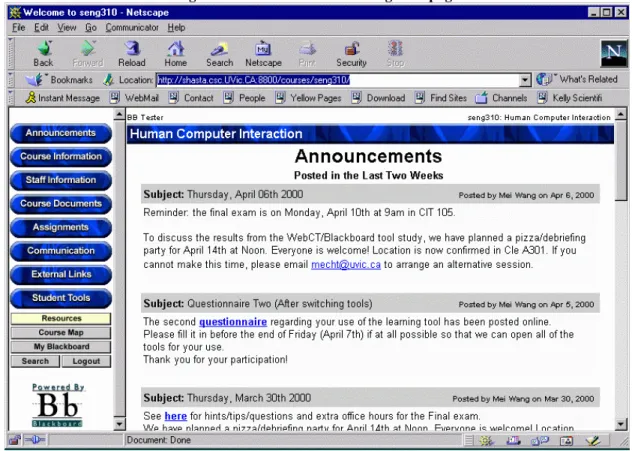The width and height of the screenshot is (632, 451).
Task: Open External Links section
Action: coord(61,274)
